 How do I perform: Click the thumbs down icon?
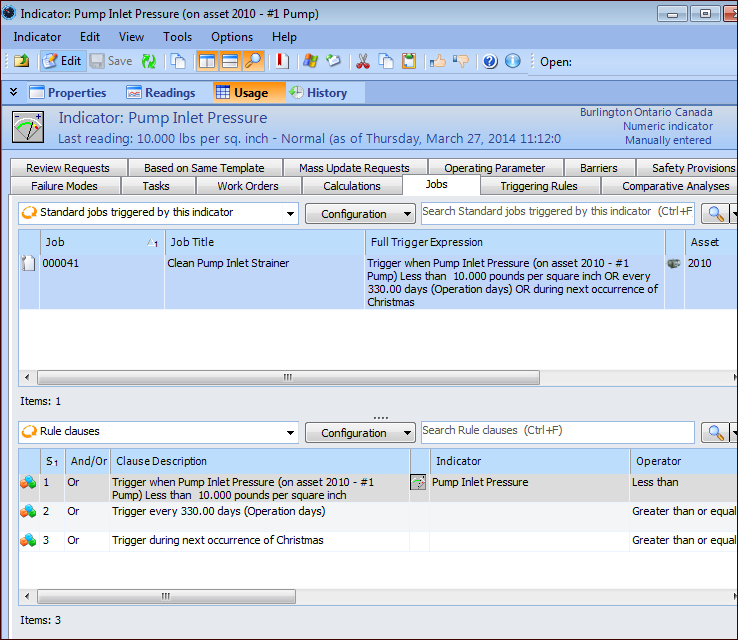pos(460,61)
